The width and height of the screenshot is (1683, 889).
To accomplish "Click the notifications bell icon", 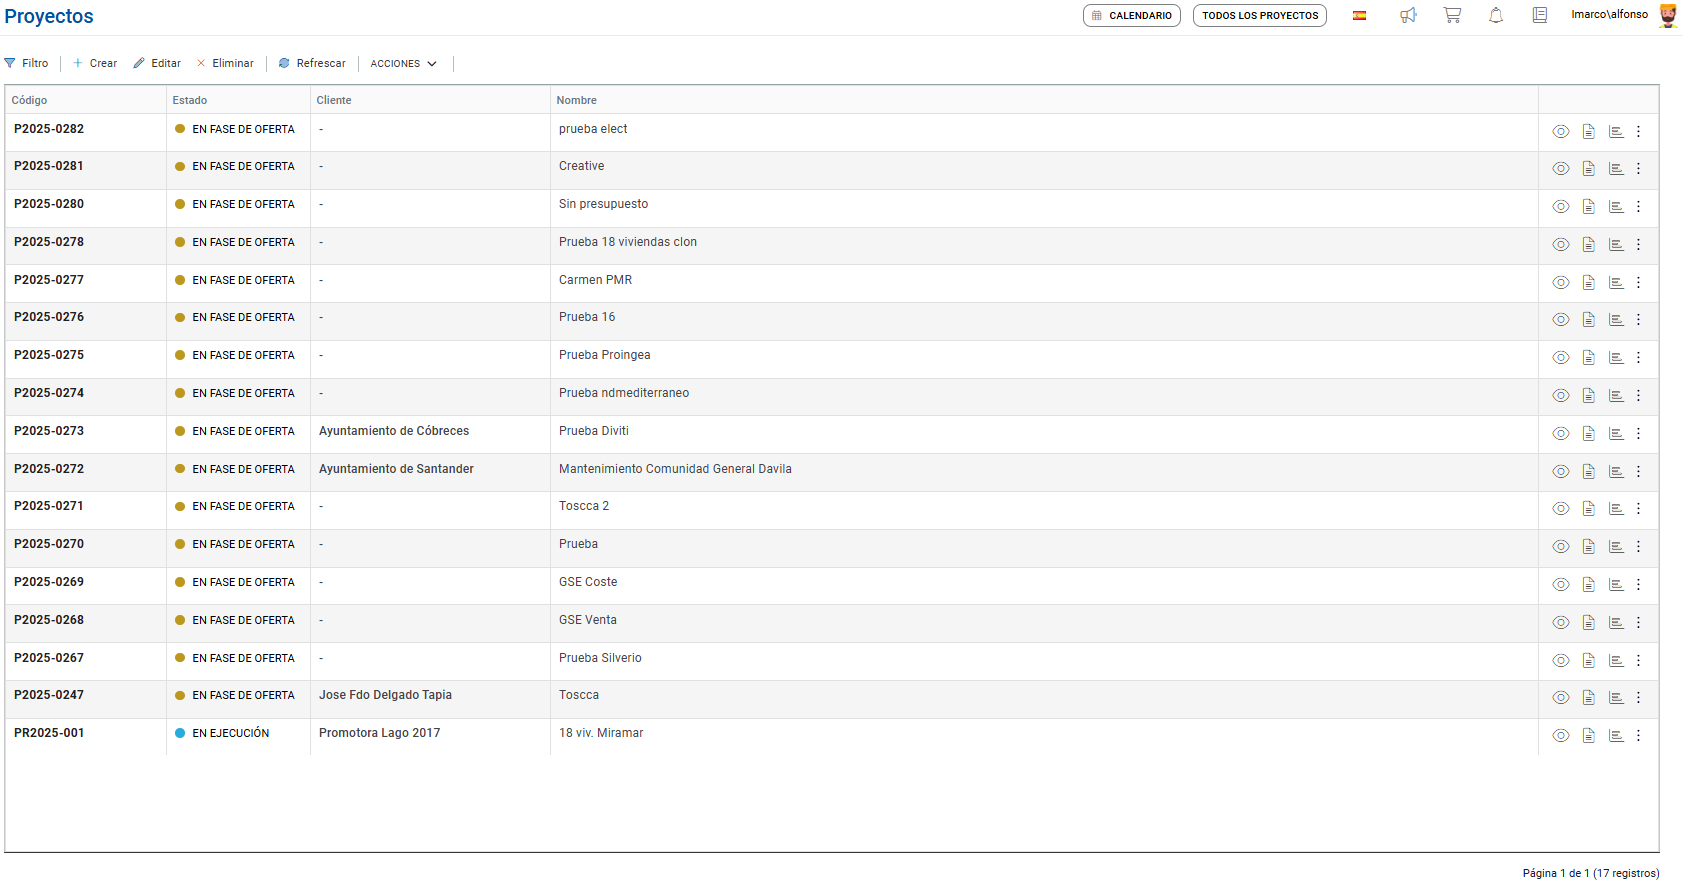I will coord(1496,15).
